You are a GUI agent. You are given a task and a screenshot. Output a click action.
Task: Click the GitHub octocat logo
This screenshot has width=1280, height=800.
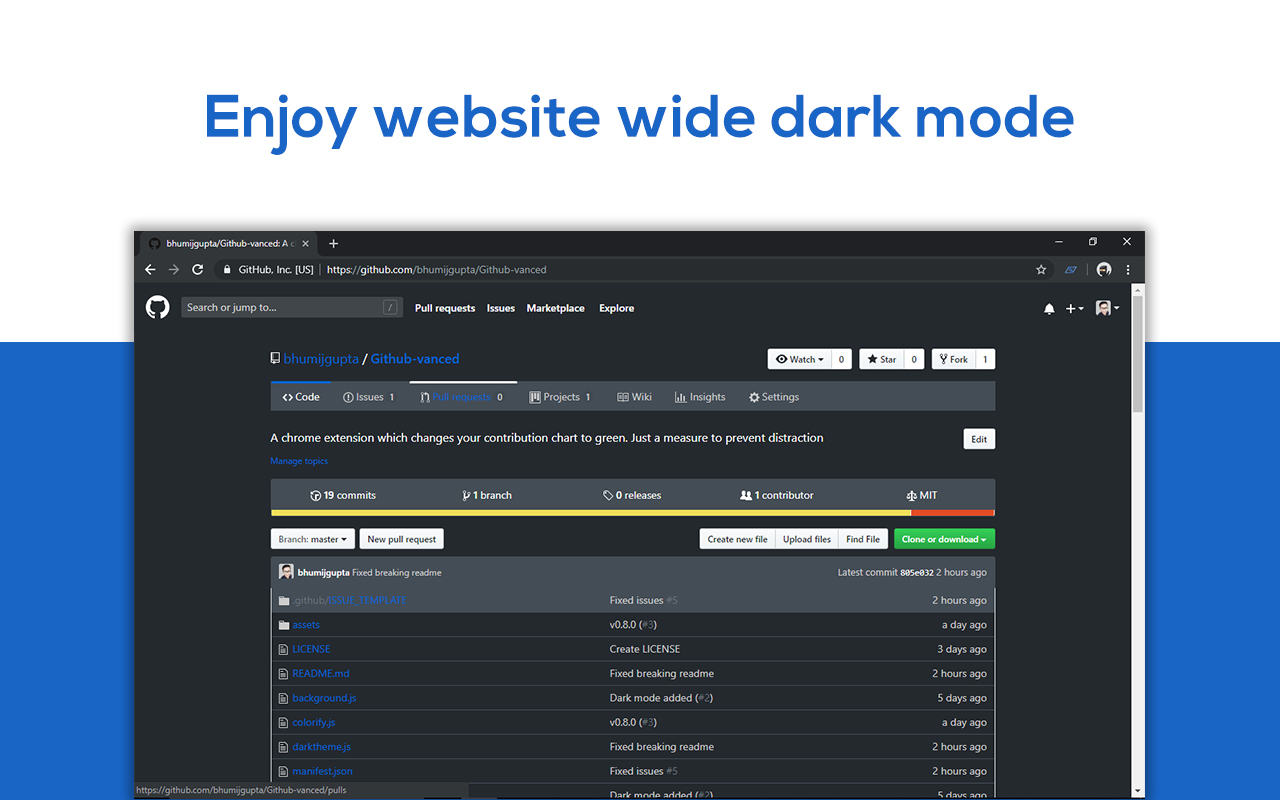pos(158,307)
